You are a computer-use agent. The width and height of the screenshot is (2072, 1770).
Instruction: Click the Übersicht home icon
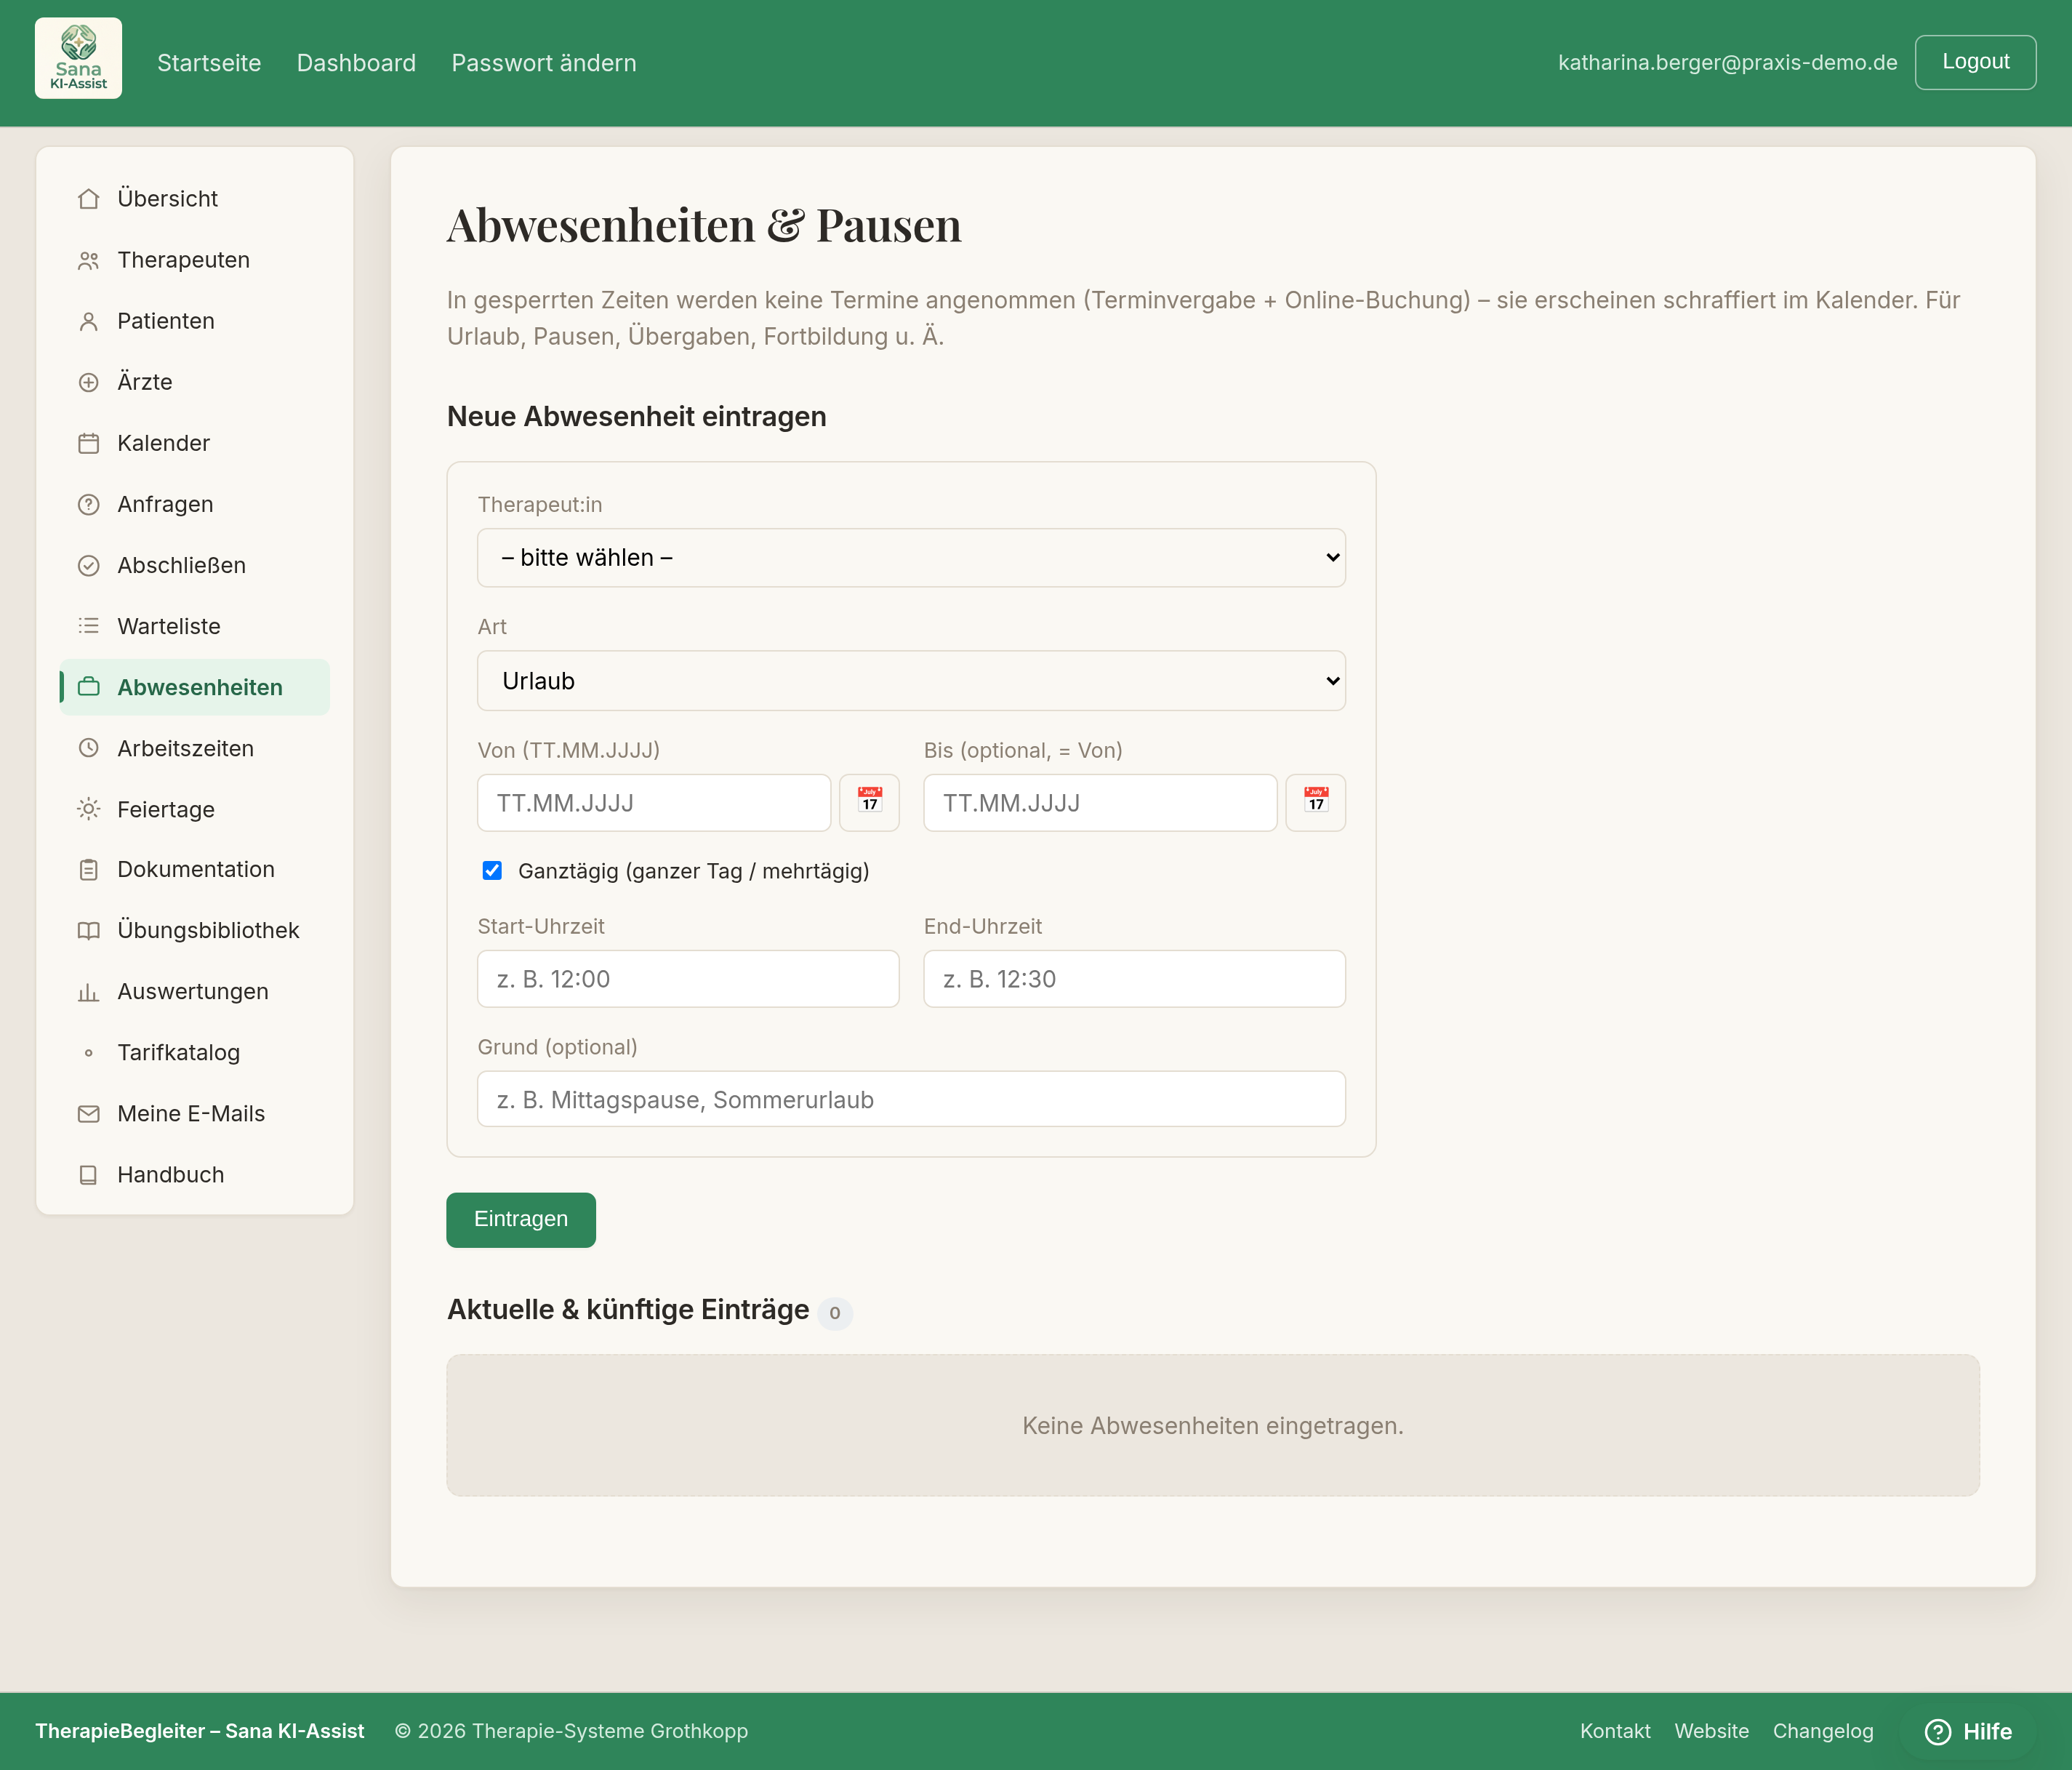click(x=89, y=199)
